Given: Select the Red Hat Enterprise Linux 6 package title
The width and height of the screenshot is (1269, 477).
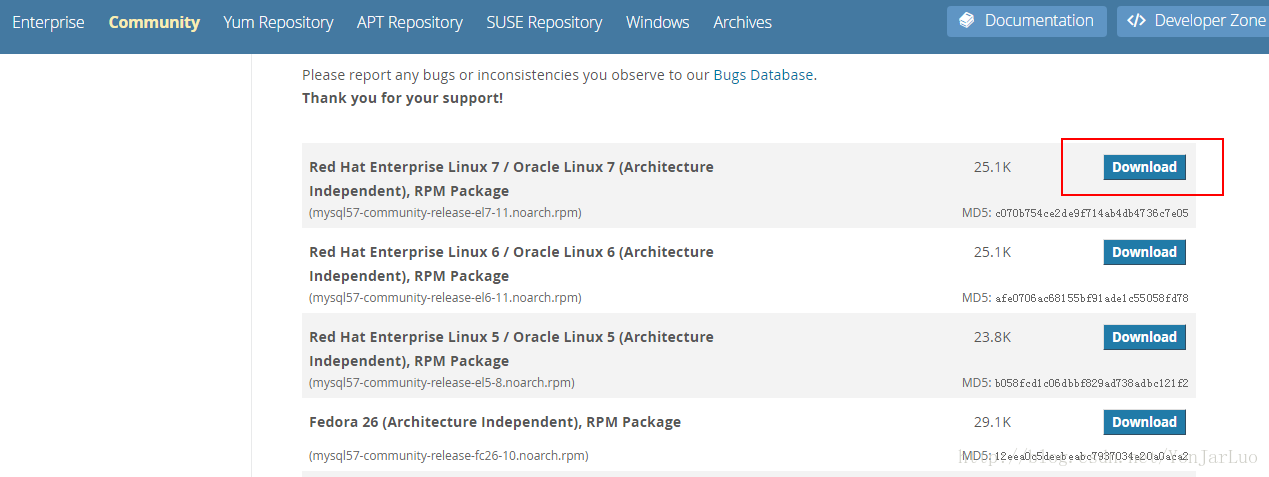Looking at the screenshot, I should 511,264.
